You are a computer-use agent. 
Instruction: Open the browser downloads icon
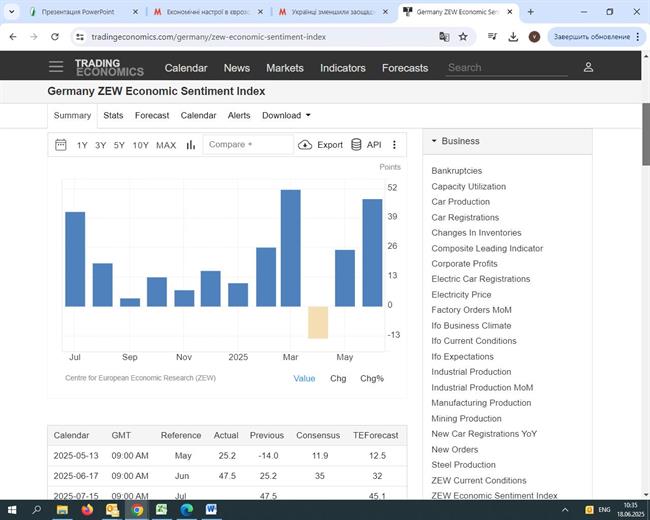coord(513,37)
